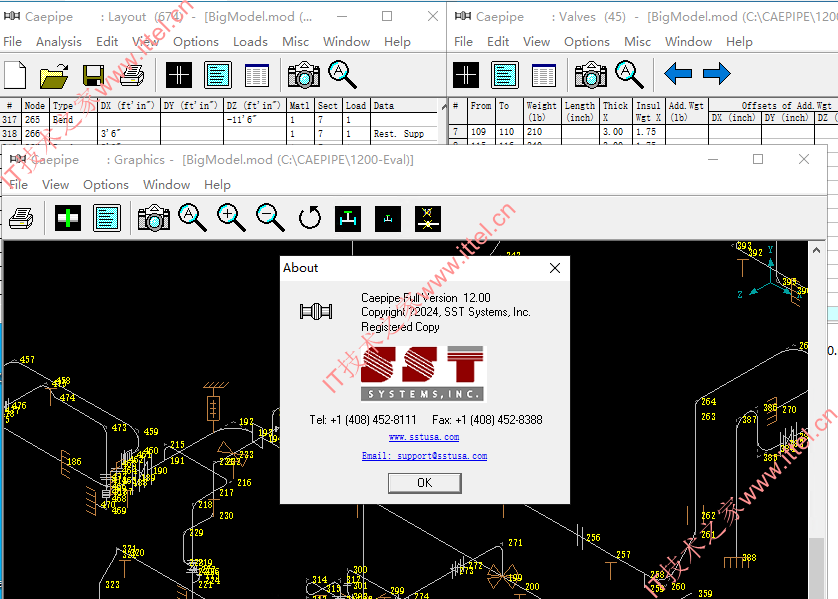Click scroll up arrow in Graphics window
Image resolution: width=838 pixels, height=599 pixels.
click(816, 250)
